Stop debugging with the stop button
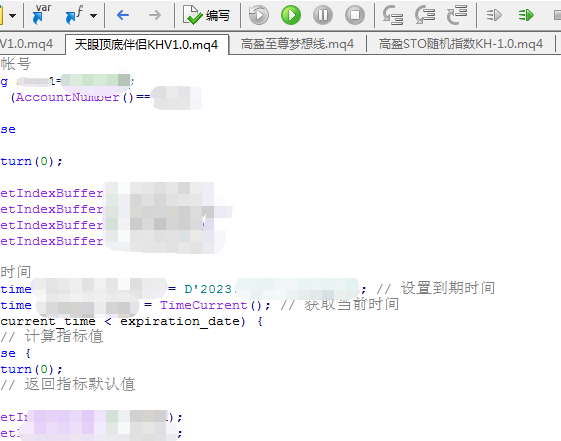Viewport: 561px width, 441px height. 355,15
